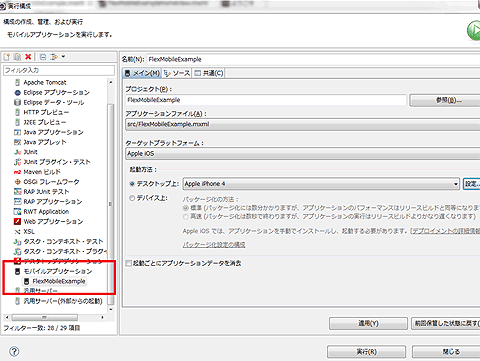Viewport: 480px width, 361px height.
Task: Collapse all tree items icon
Action: (43, 57)
